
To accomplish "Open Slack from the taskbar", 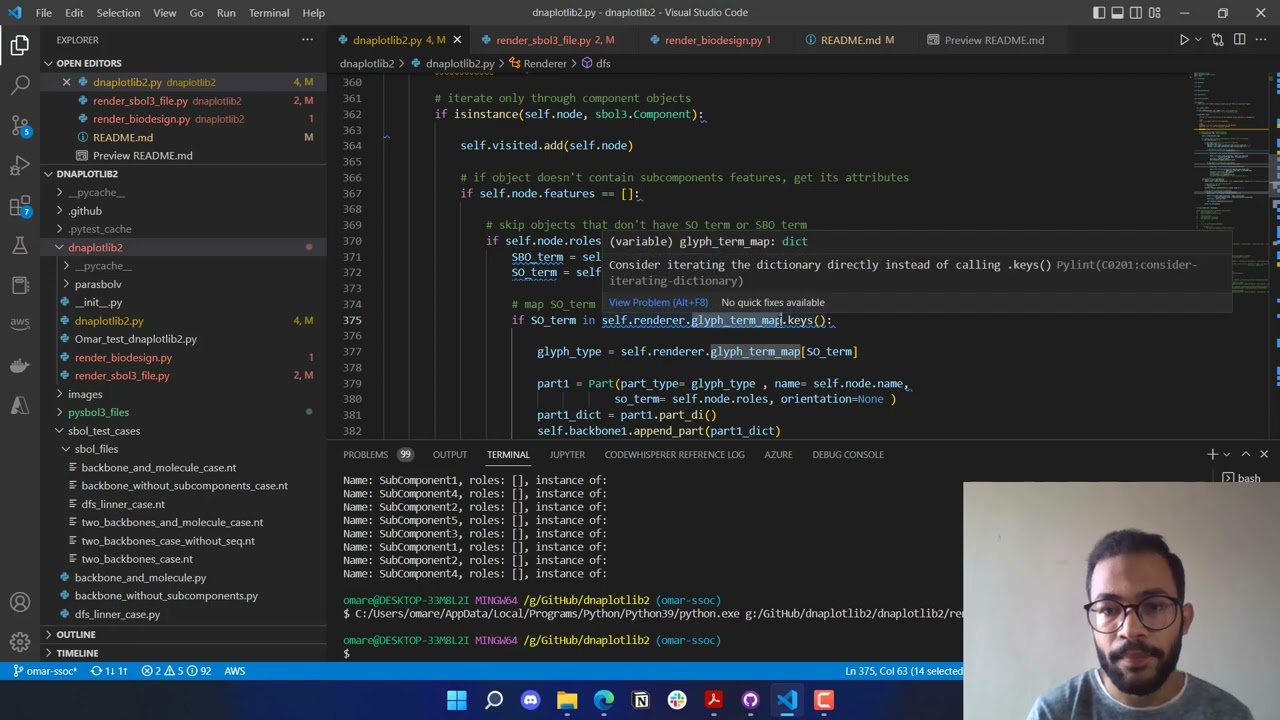I will [677, 700].
